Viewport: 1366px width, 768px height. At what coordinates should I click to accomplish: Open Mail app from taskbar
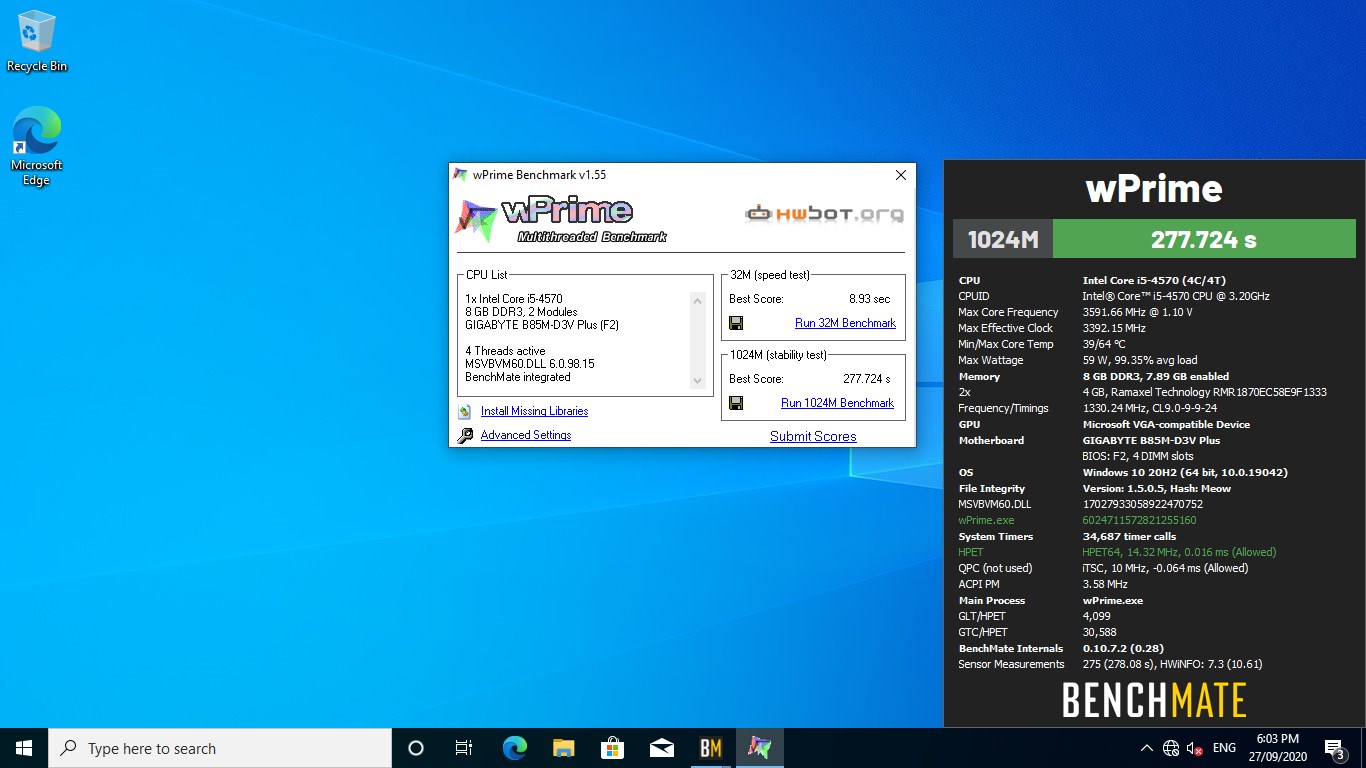click(x=661, y=748)
